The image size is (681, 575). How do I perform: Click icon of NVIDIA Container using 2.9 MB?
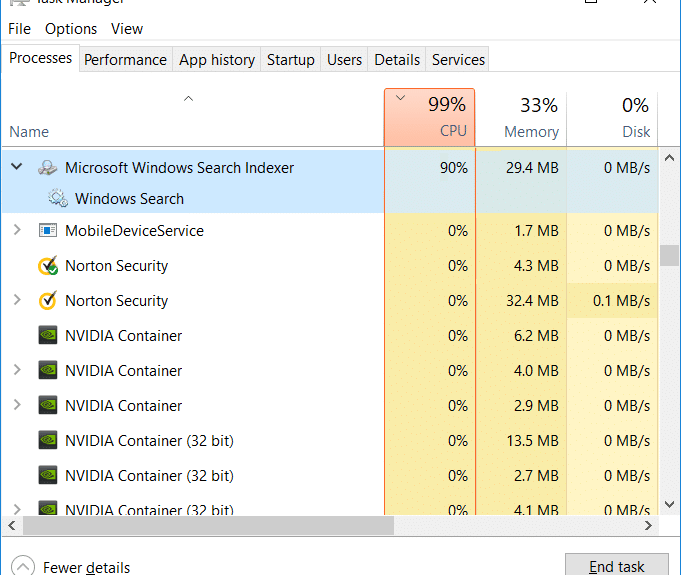point(48,405)
